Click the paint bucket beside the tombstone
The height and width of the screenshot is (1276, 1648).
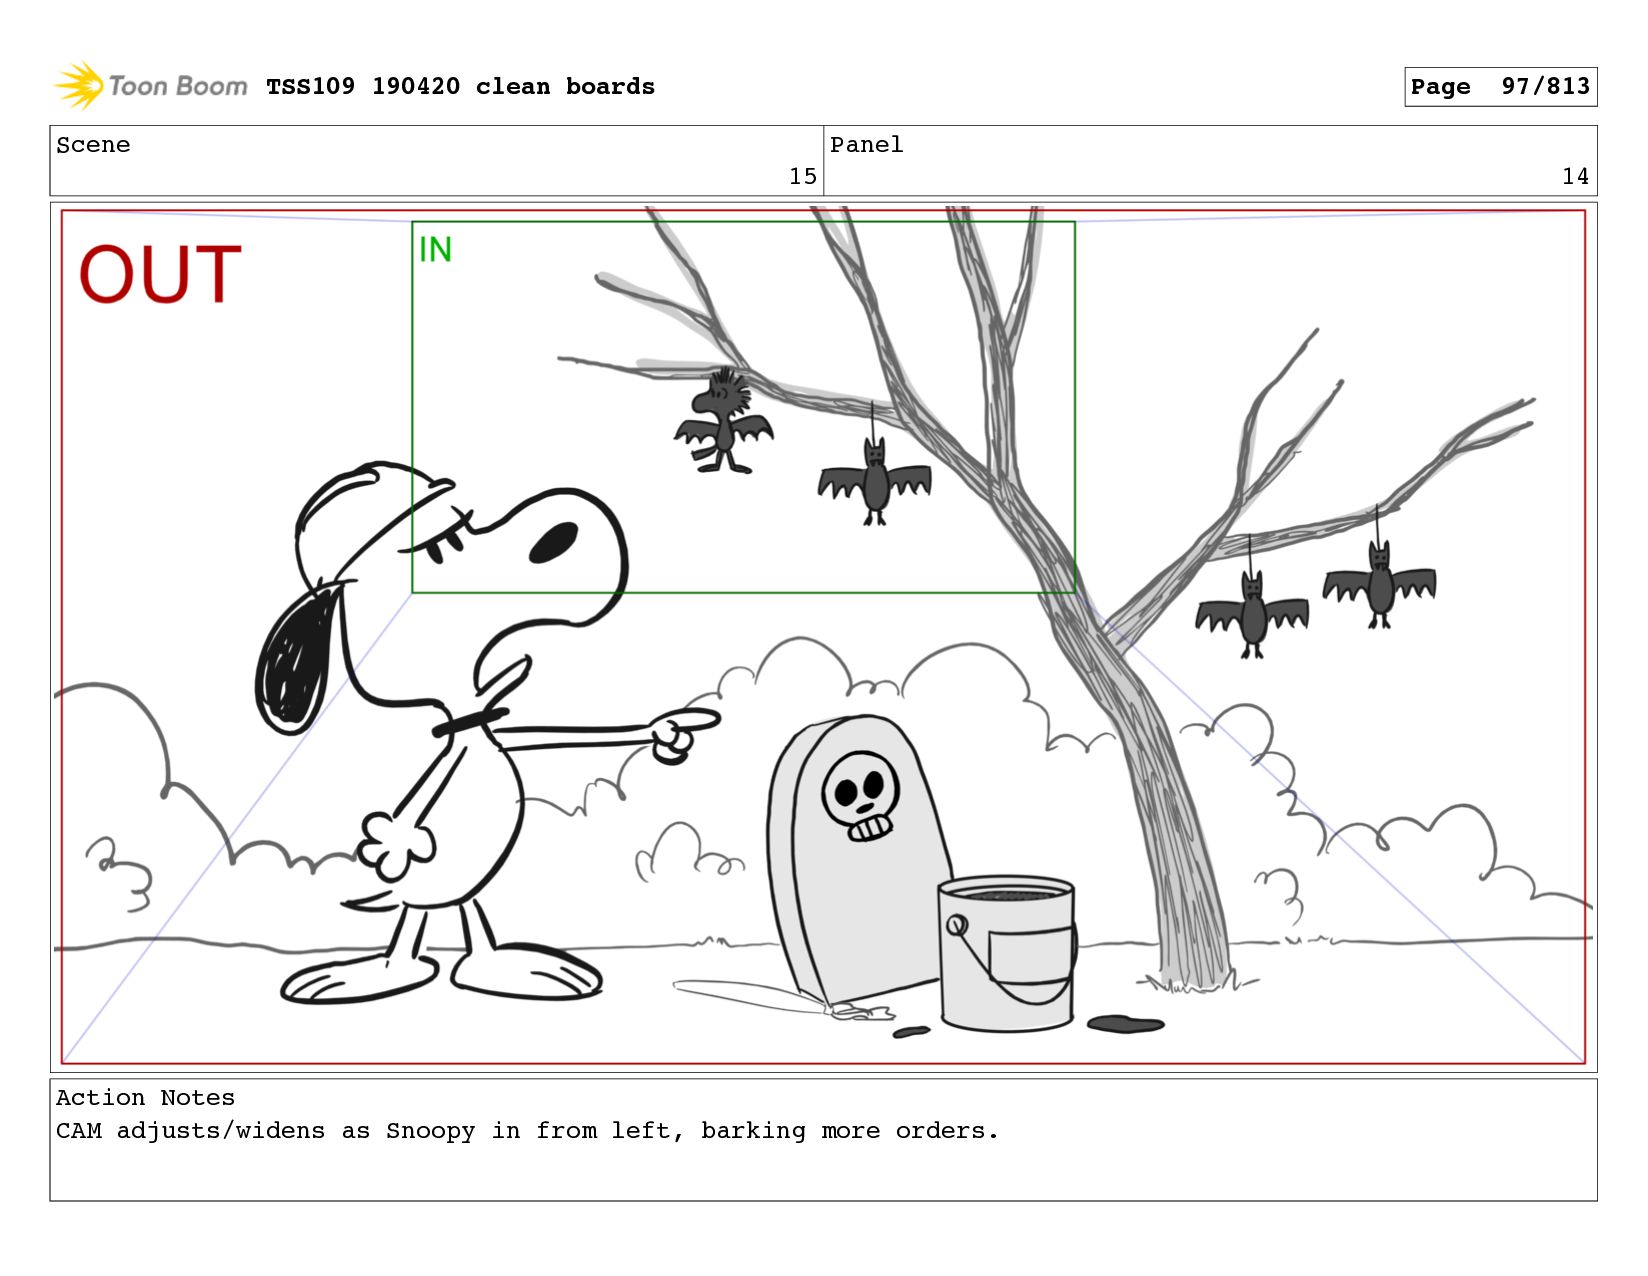coord(1006,953)
